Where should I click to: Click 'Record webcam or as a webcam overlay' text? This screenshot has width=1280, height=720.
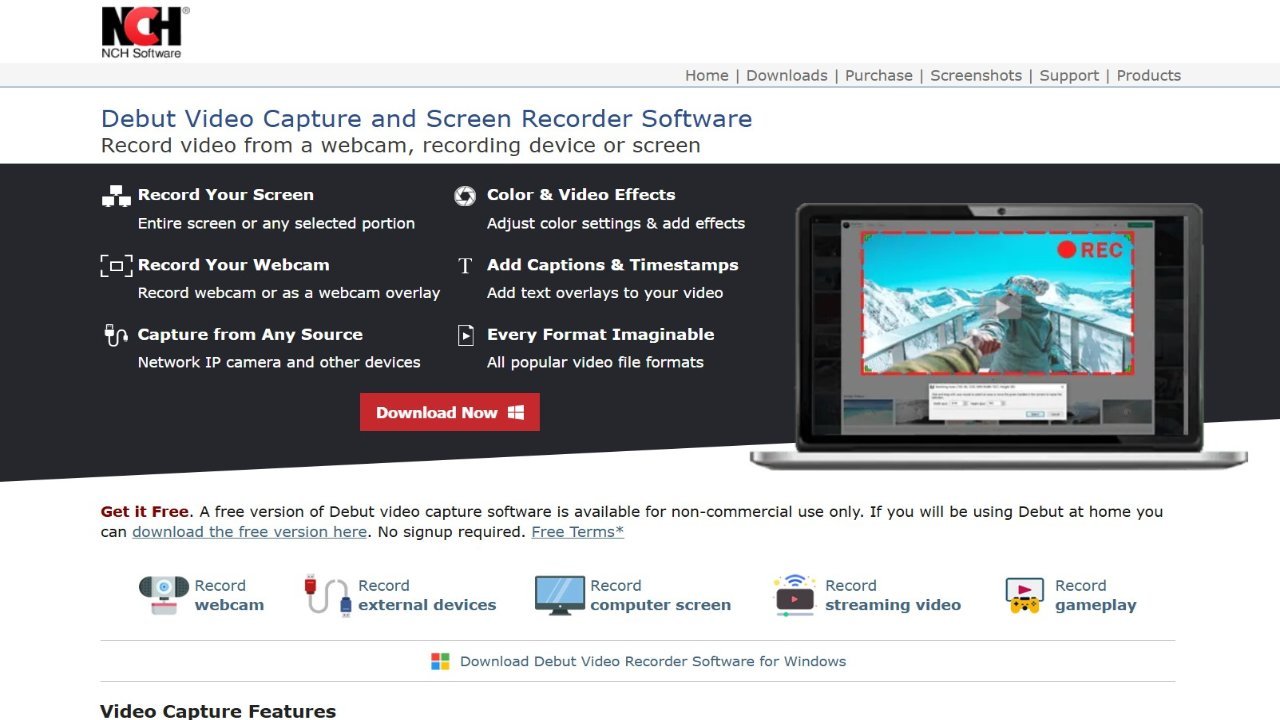[289, 293]
